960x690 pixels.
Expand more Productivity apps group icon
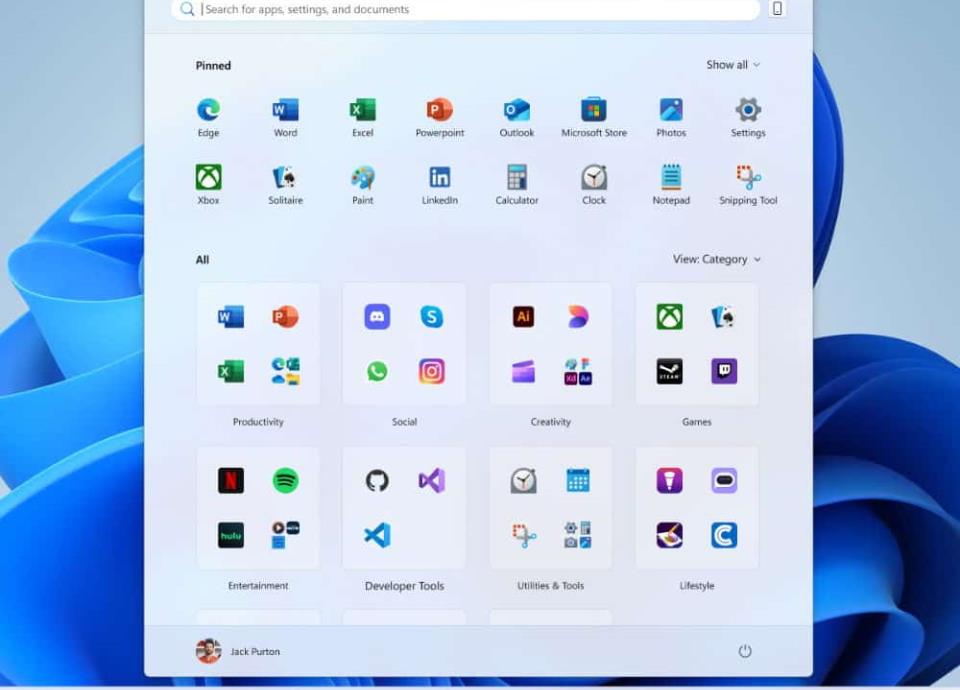click(x=285, y=371)
